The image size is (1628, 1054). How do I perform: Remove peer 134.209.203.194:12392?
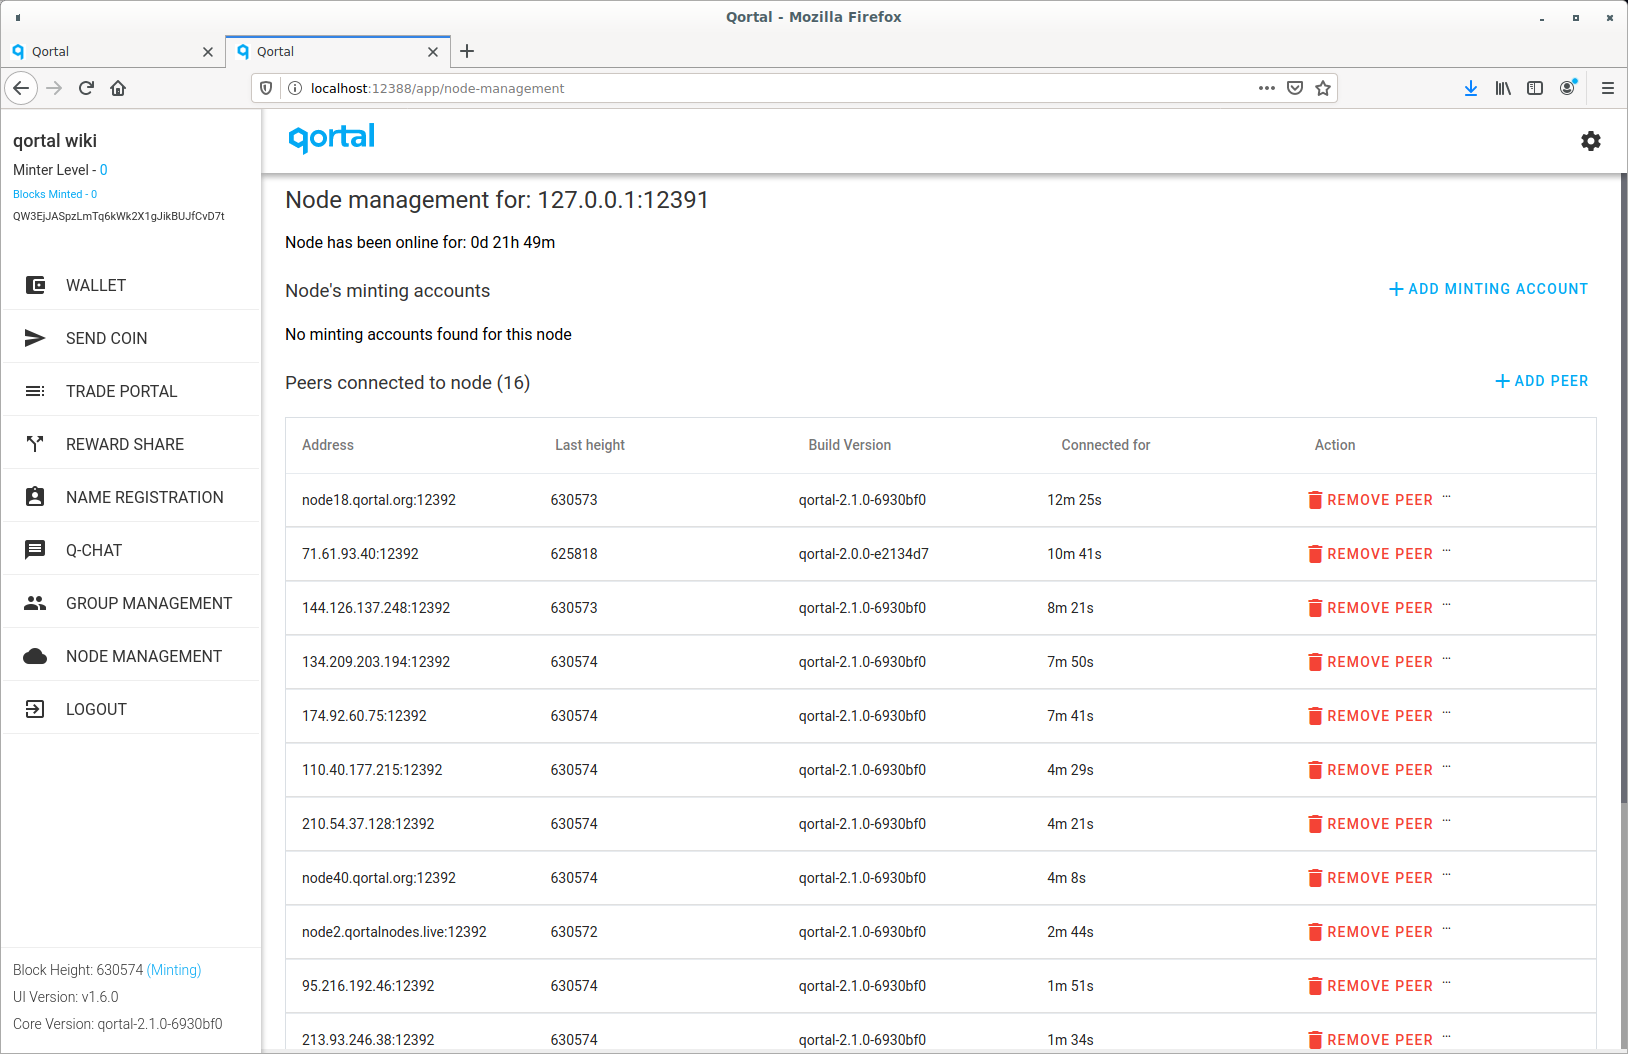[1371, 662]
